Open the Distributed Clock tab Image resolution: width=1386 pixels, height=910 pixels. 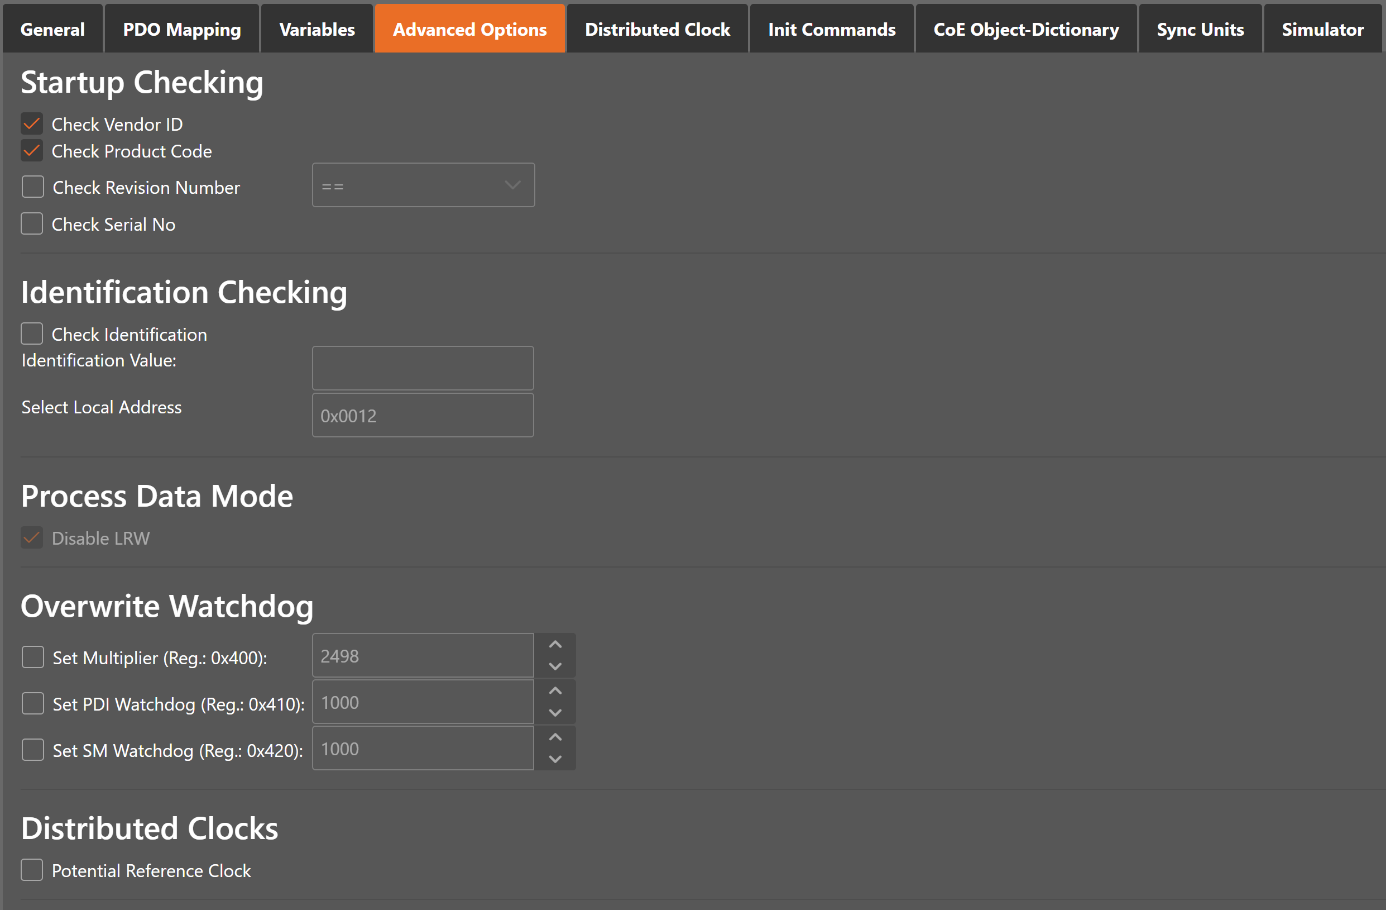click(x=657, y=28)
